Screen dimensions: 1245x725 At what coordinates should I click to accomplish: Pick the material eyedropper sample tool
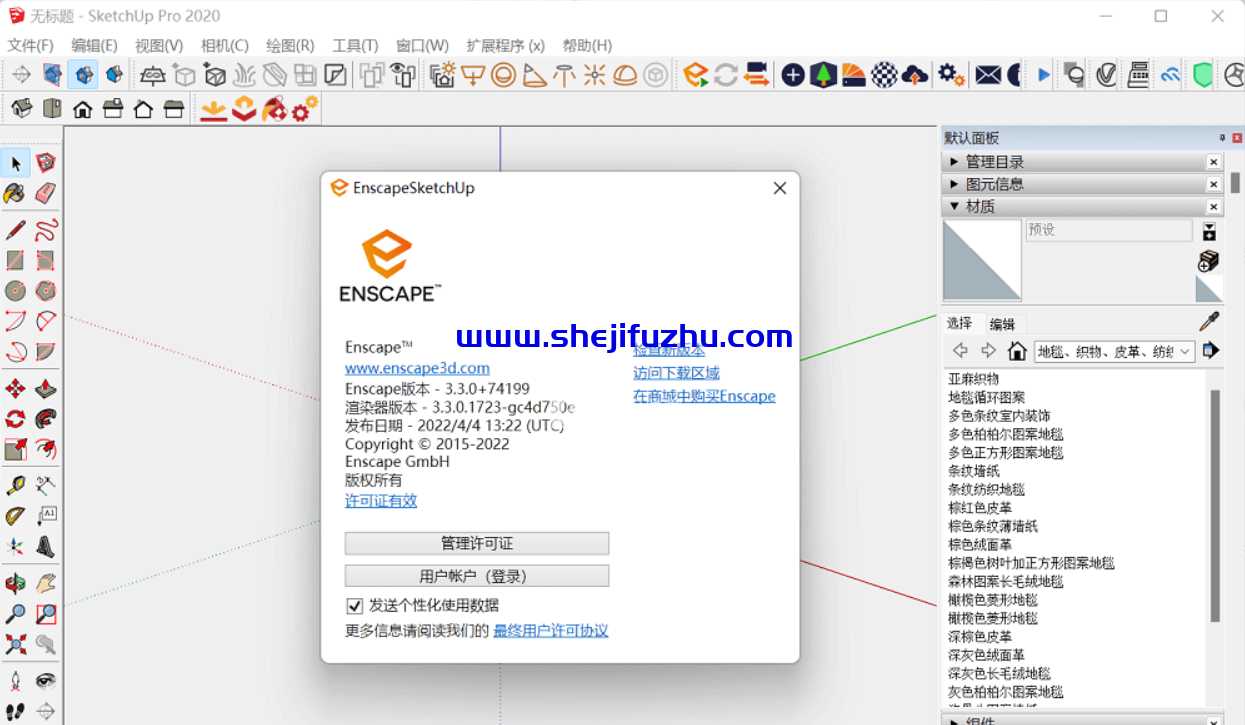(x=1210, y=322)
